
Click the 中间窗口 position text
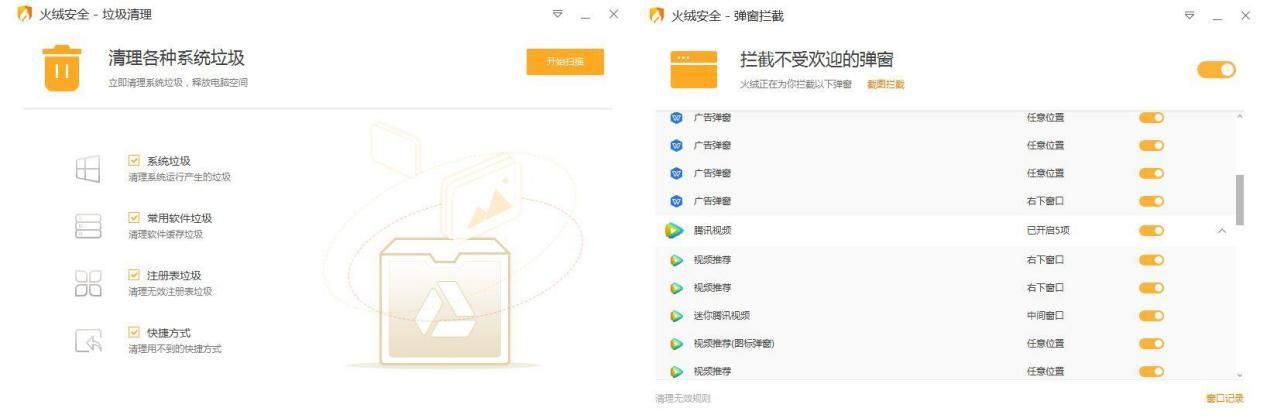point(1045,316)
